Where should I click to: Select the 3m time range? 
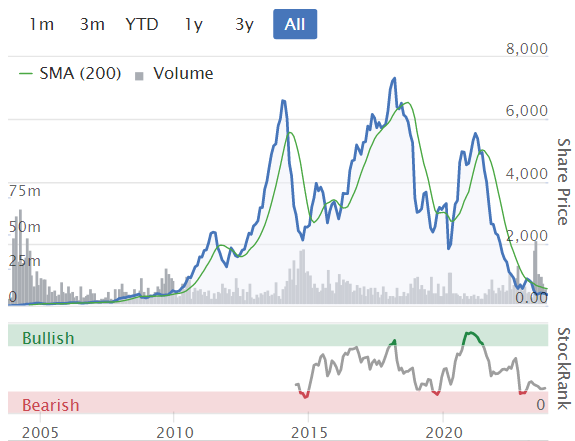[92, 25]
